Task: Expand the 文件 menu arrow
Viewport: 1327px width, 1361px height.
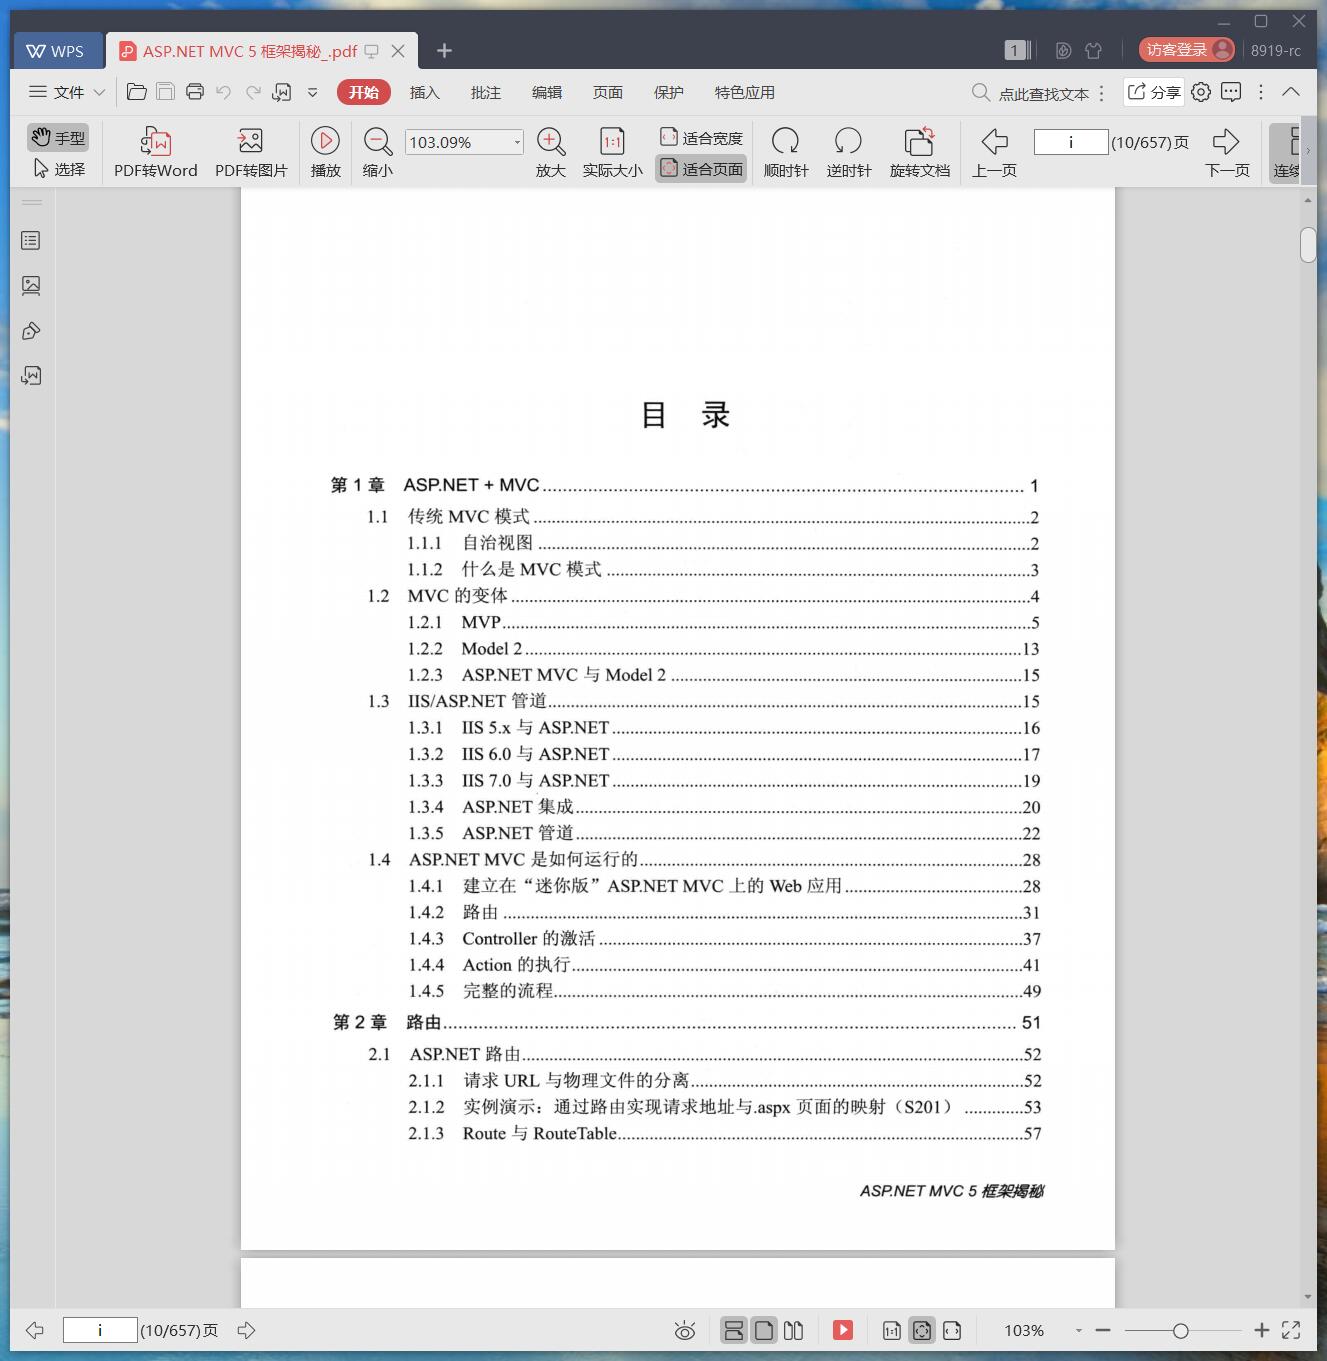Action: [99, 92]
